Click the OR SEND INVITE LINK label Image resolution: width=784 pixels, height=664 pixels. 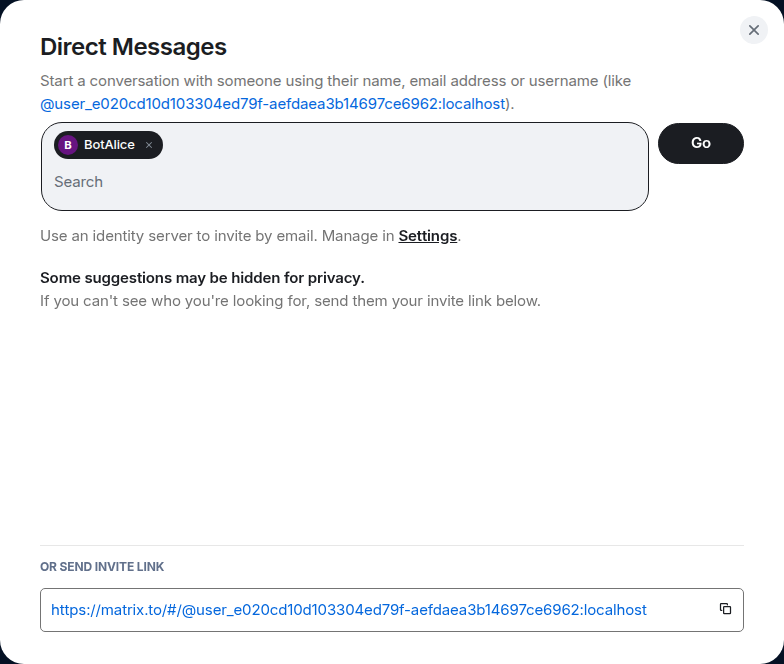(102, 567)
